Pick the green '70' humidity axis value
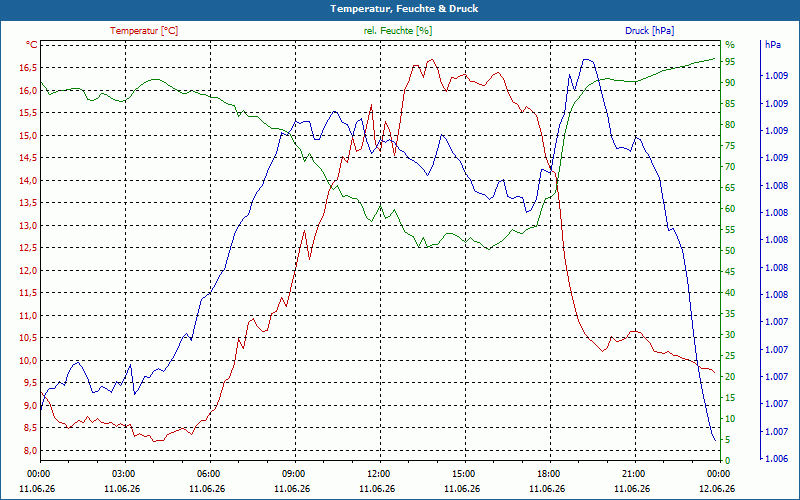The height and width of the screenshot is (500, 800). pyautogui.click(x=730, y=166)
